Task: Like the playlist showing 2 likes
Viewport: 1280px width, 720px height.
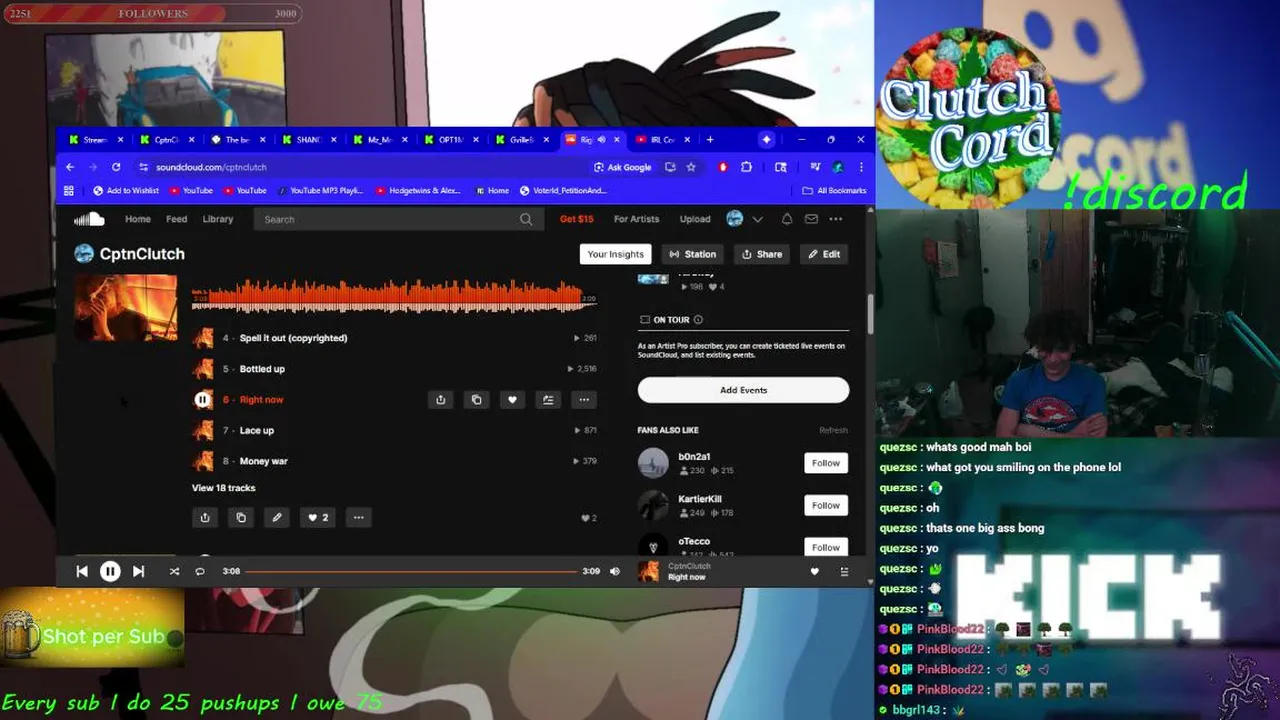Action: (318, 518)
